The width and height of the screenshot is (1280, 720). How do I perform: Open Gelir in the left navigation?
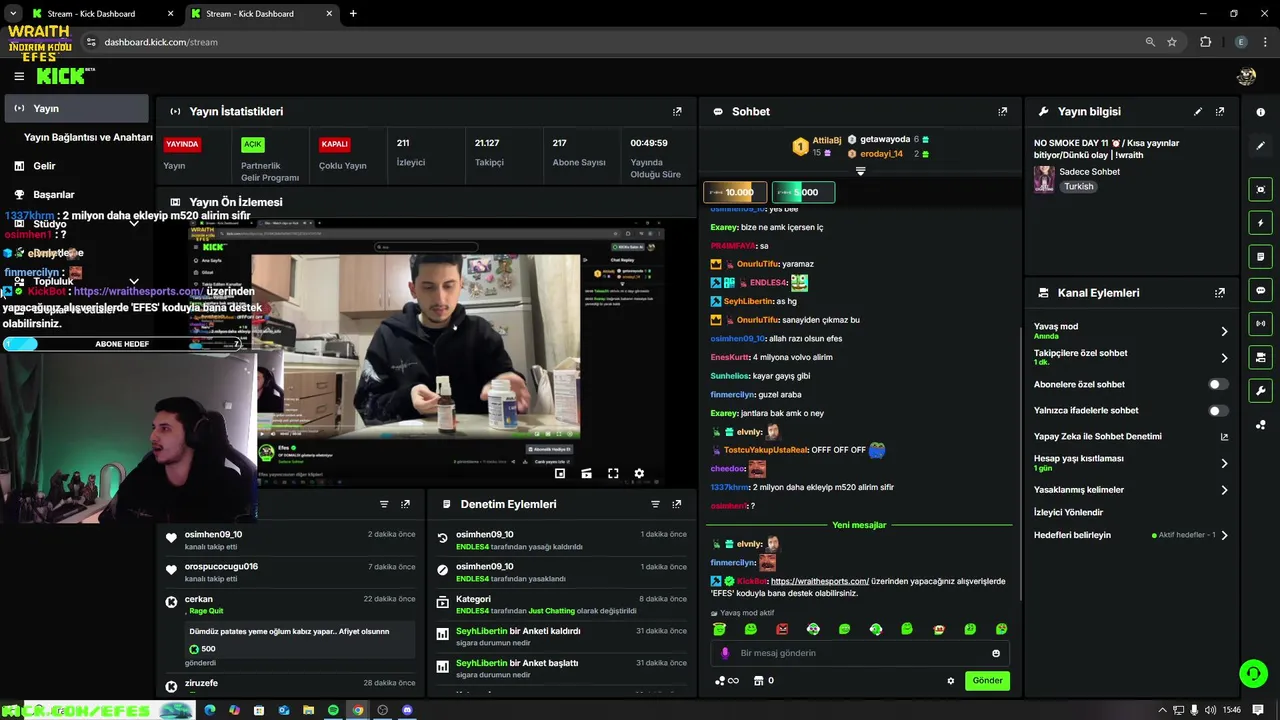[44, 166]
